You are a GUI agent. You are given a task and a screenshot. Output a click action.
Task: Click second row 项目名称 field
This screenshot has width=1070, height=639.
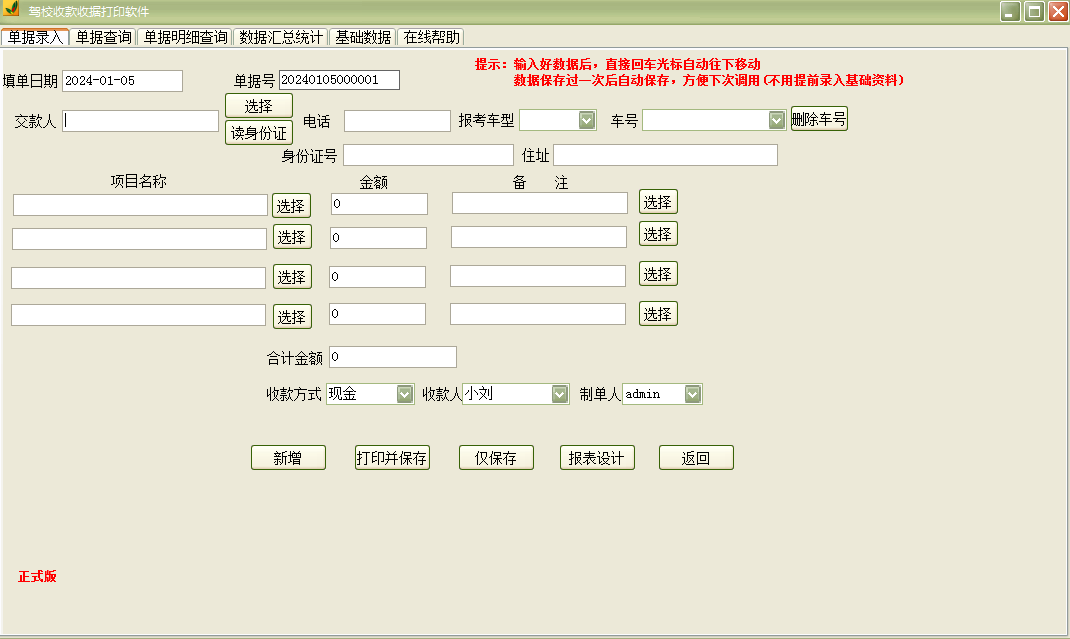(x=139, y=239)
